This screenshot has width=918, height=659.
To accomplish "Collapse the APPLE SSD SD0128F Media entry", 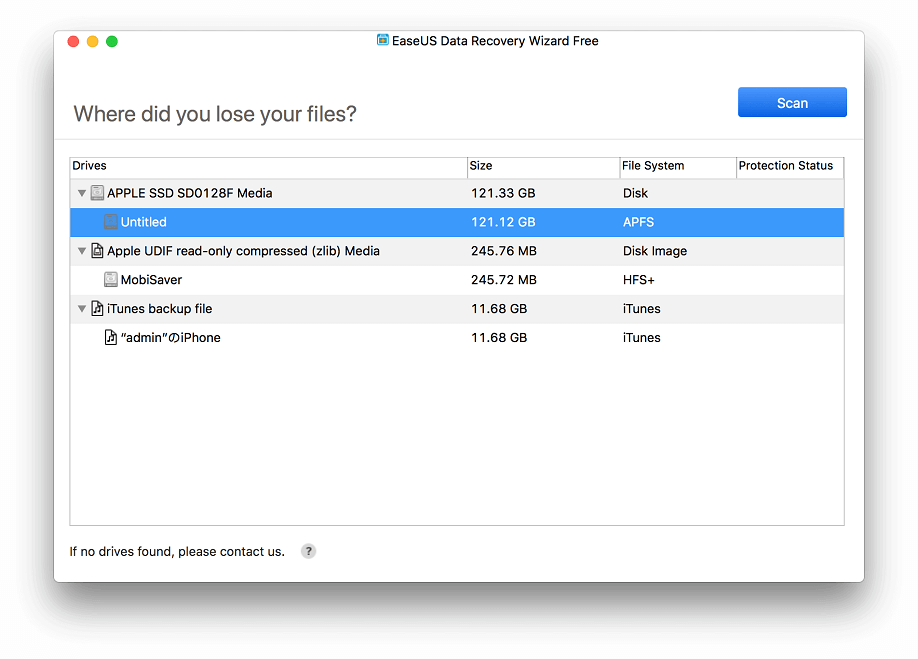I will pyautogui.click(x=81, y=192).
